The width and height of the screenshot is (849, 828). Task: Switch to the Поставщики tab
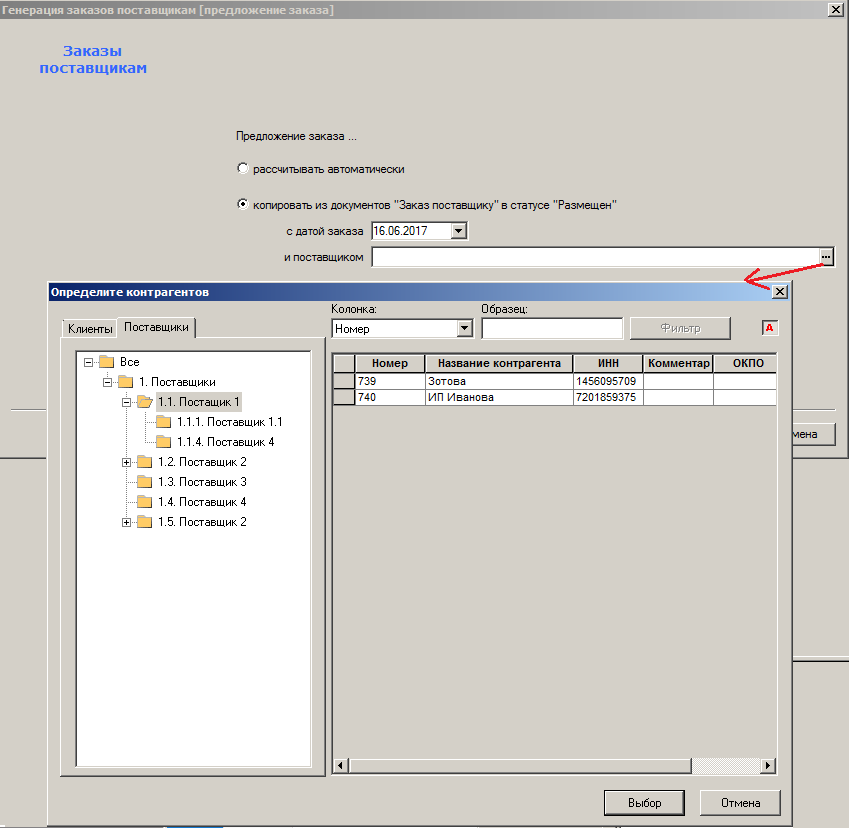tap(156, 327)
